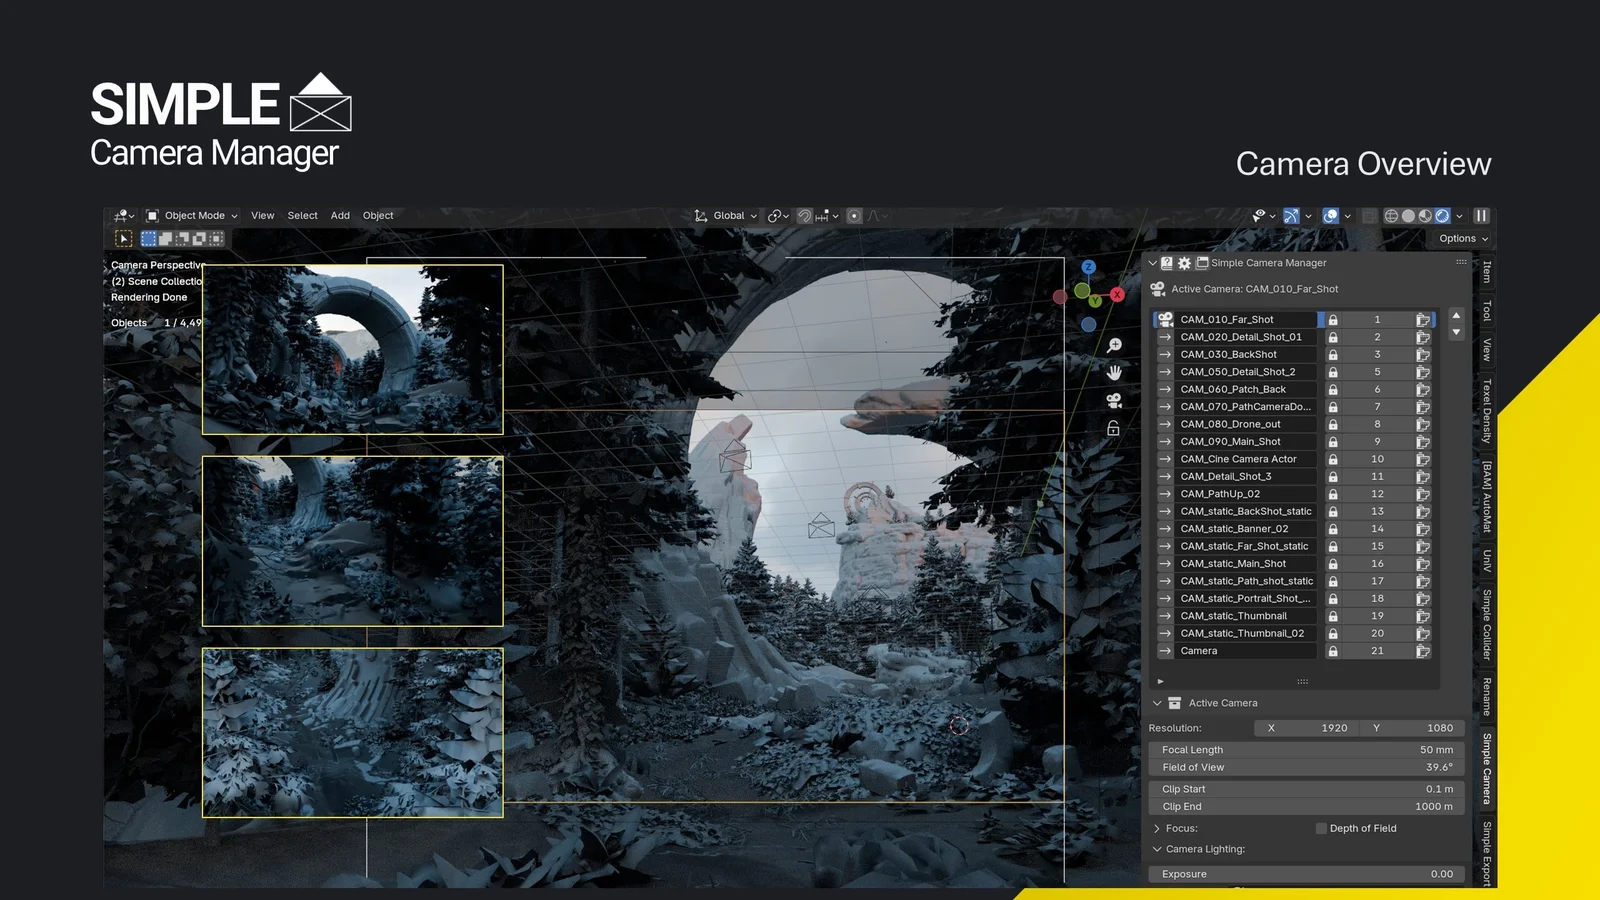Open the Select menu

coord(302,215)
